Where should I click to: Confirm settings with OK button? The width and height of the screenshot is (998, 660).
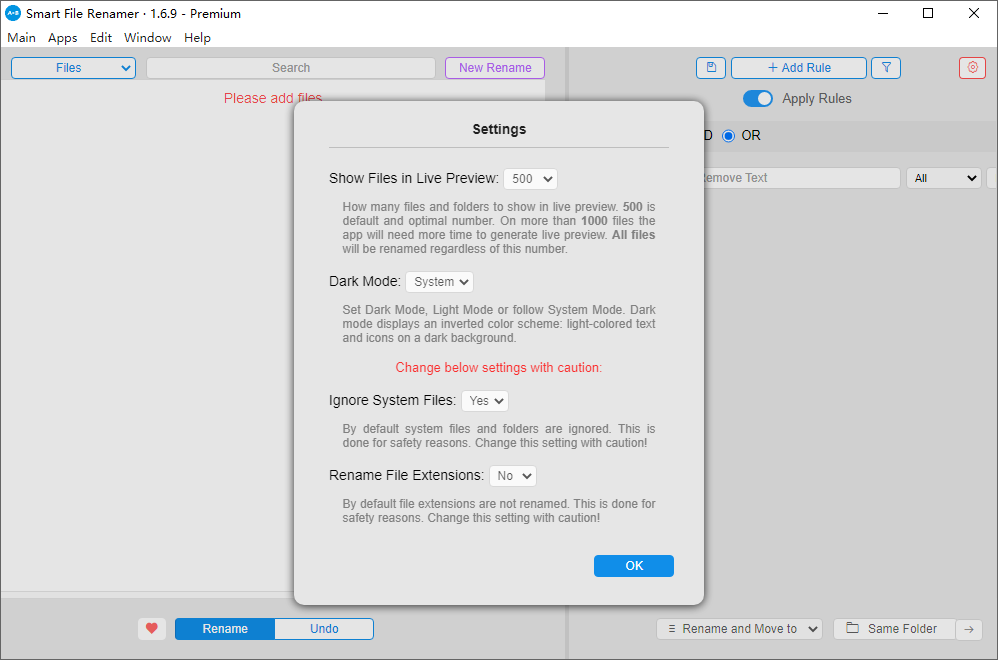(634, 566)
